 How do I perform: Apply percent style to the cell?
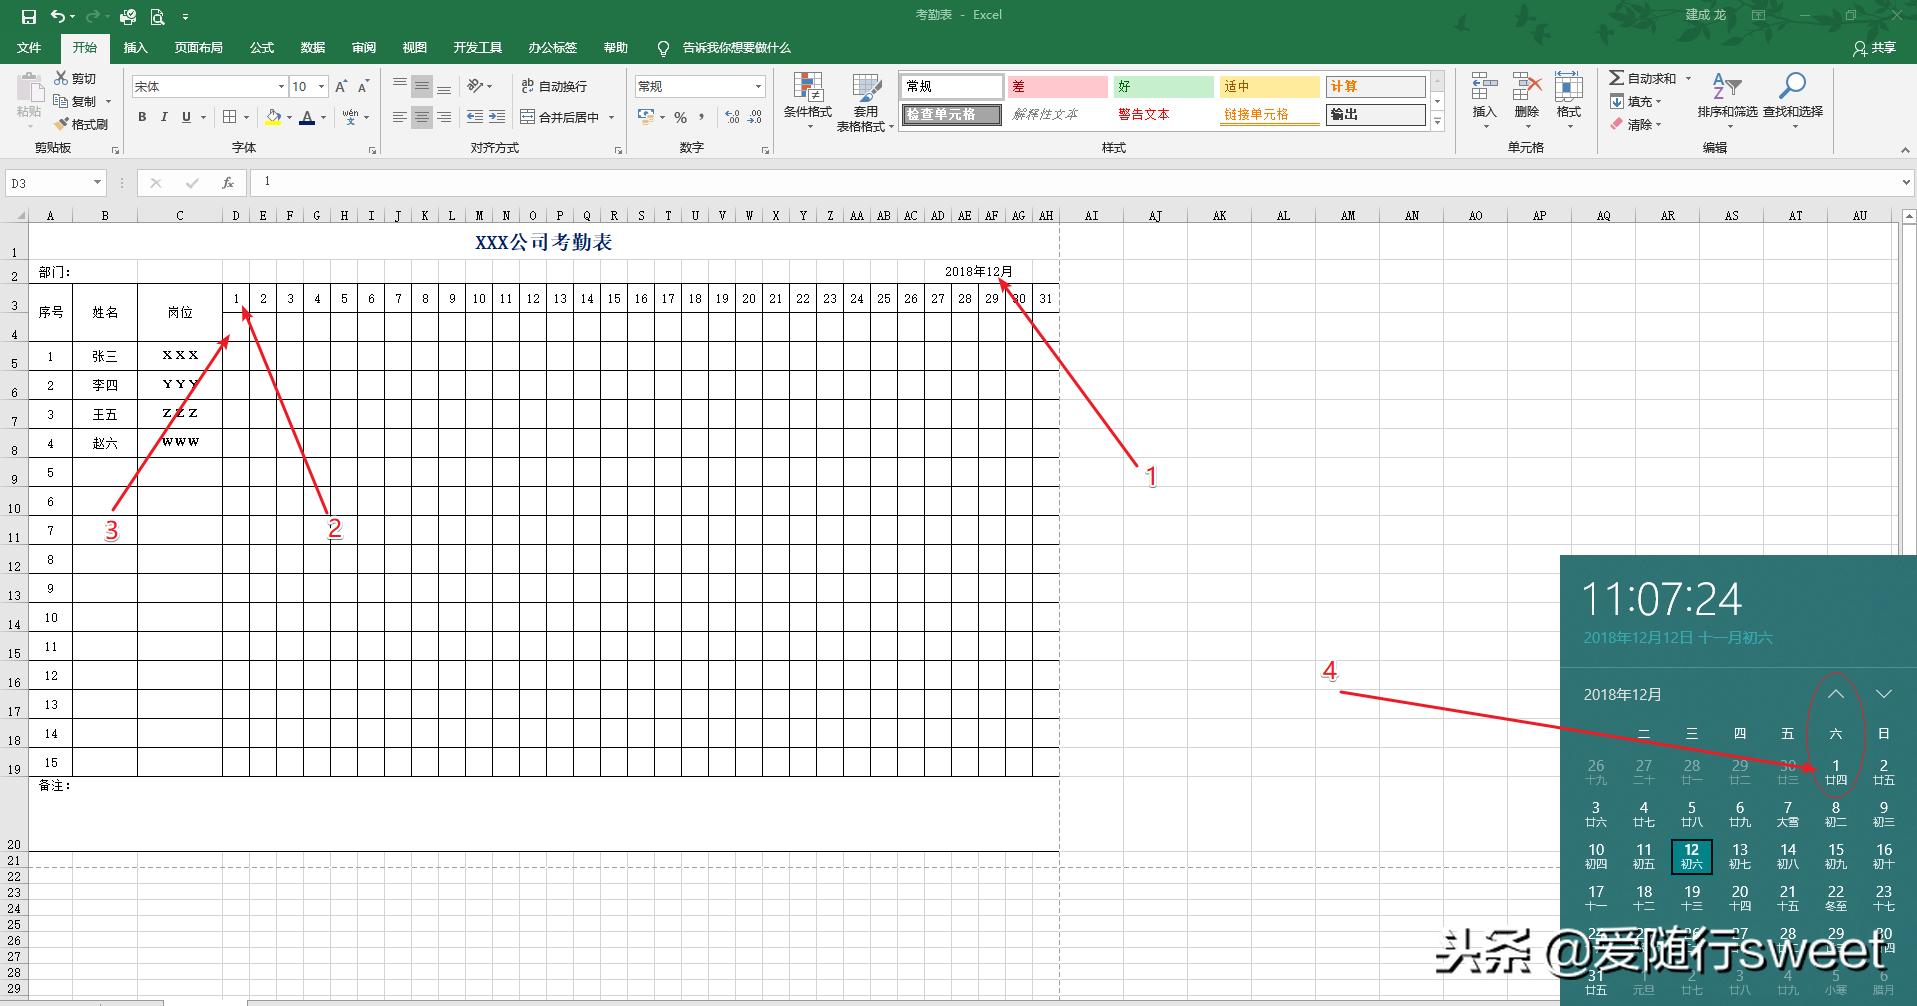[680, 117]
